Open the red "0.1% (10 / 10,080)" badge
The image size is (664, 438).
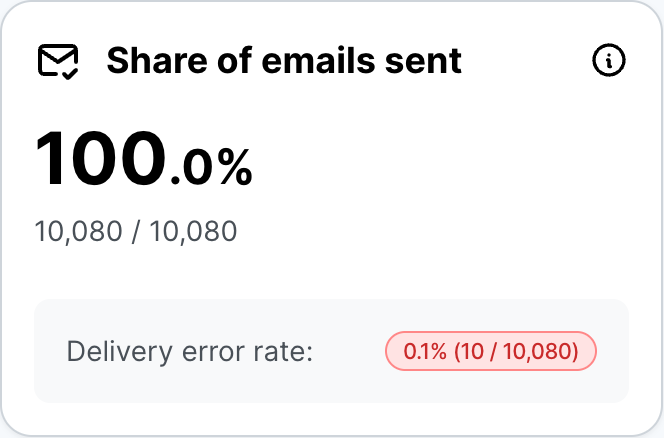pos(490,352)
